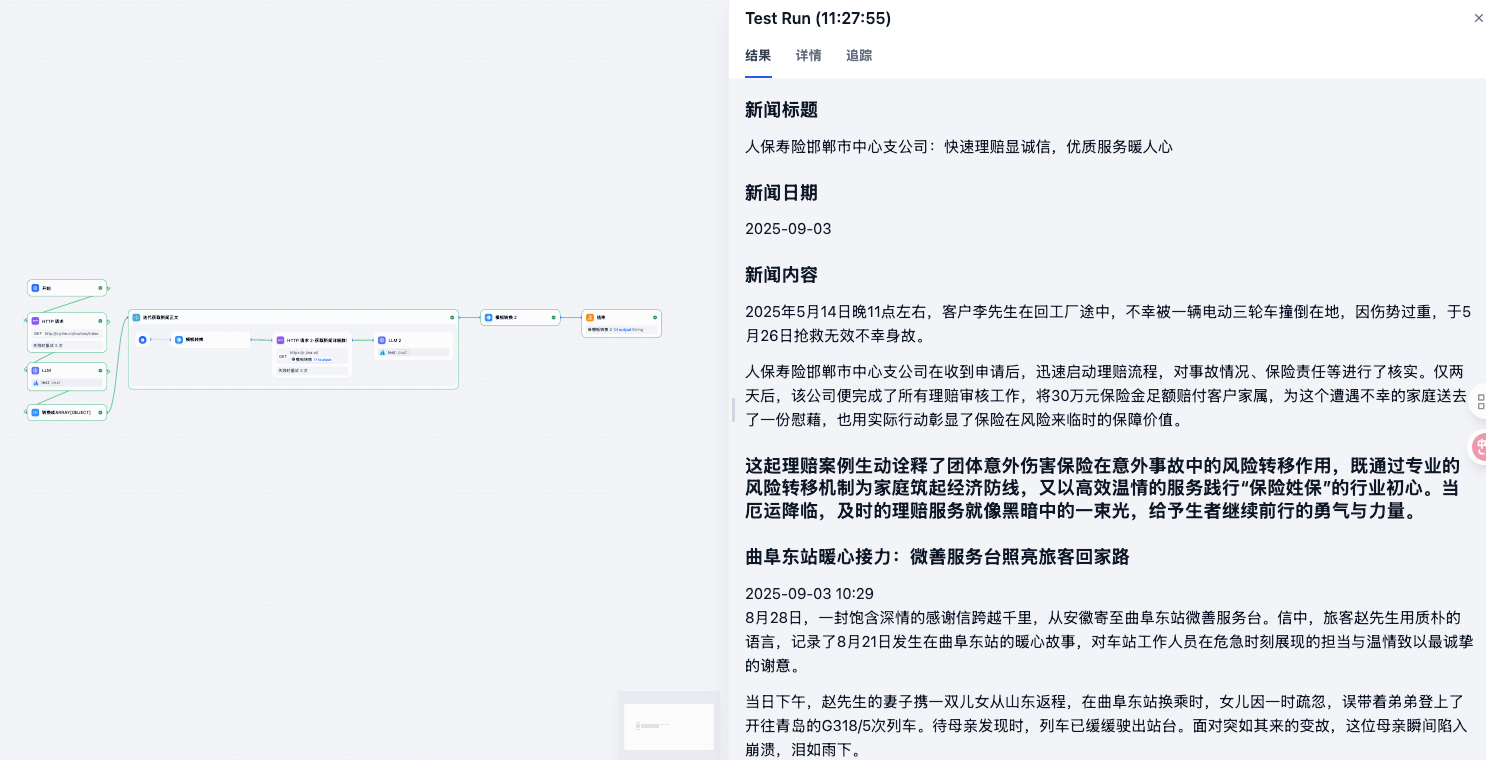Select the 开始 start node icon
This screenshot has height=760, width=1486.
click(35, 288)
